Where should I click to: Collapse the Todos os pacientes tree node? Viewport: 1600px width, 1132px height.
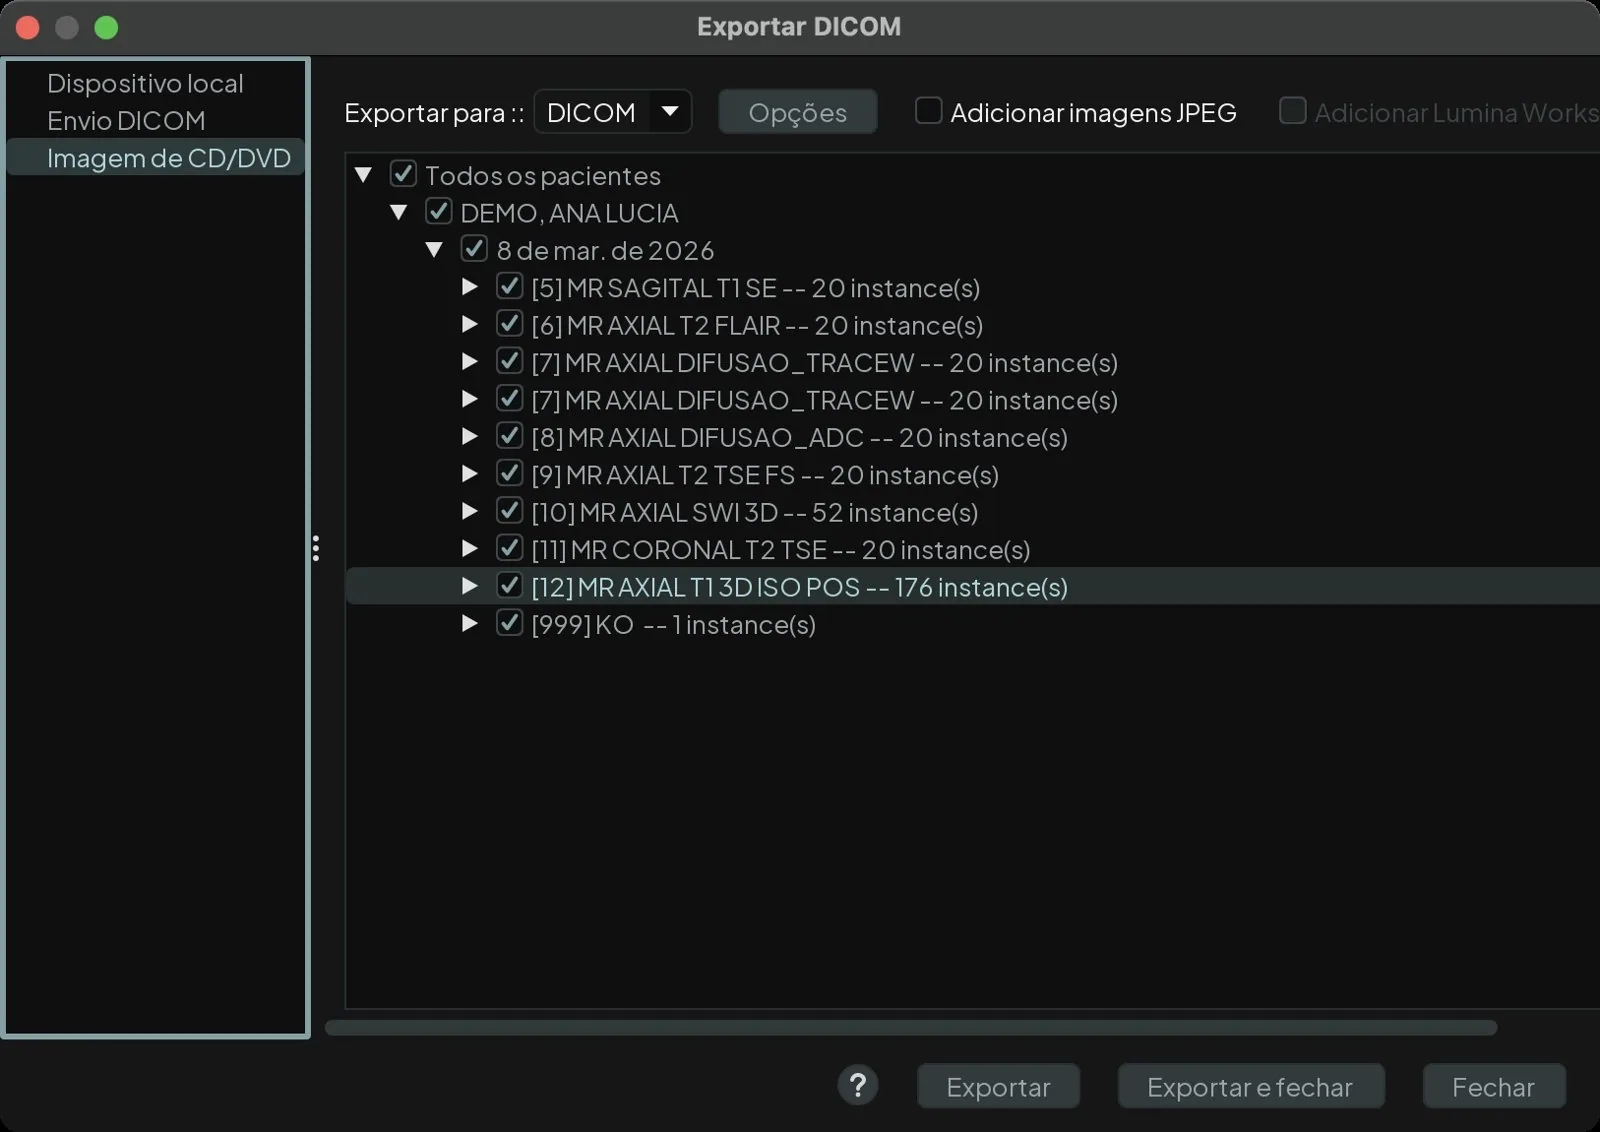[x=364, y=175]
